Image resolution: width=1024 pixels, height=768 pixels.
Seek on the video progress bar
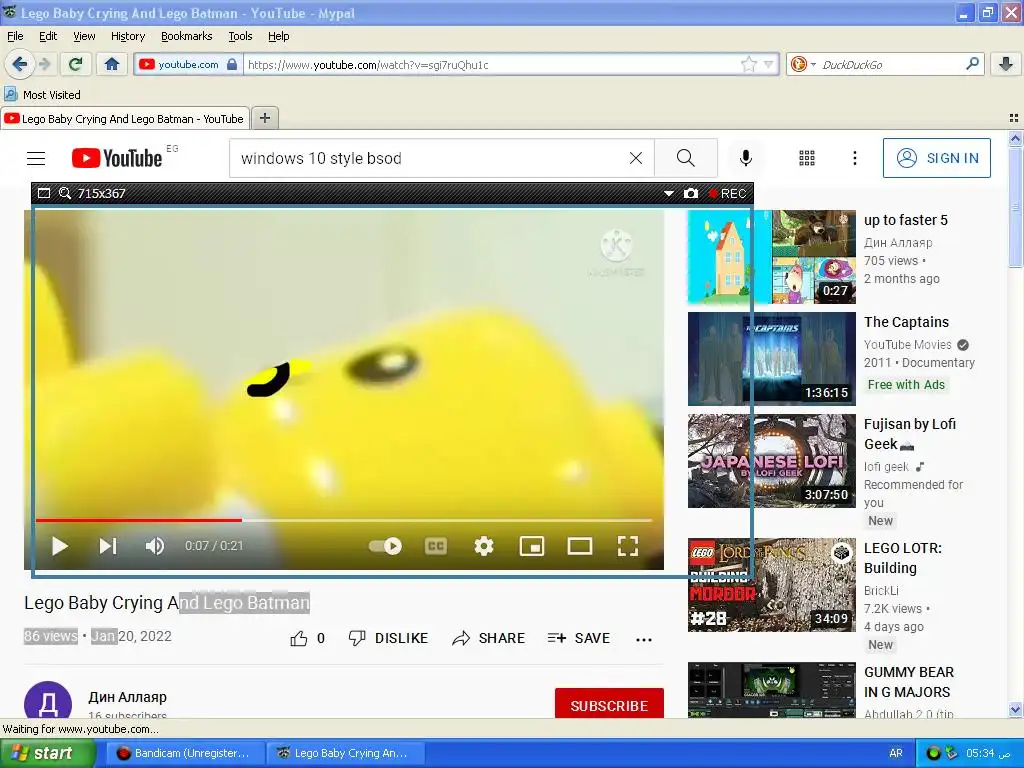[x=344, y=520]
